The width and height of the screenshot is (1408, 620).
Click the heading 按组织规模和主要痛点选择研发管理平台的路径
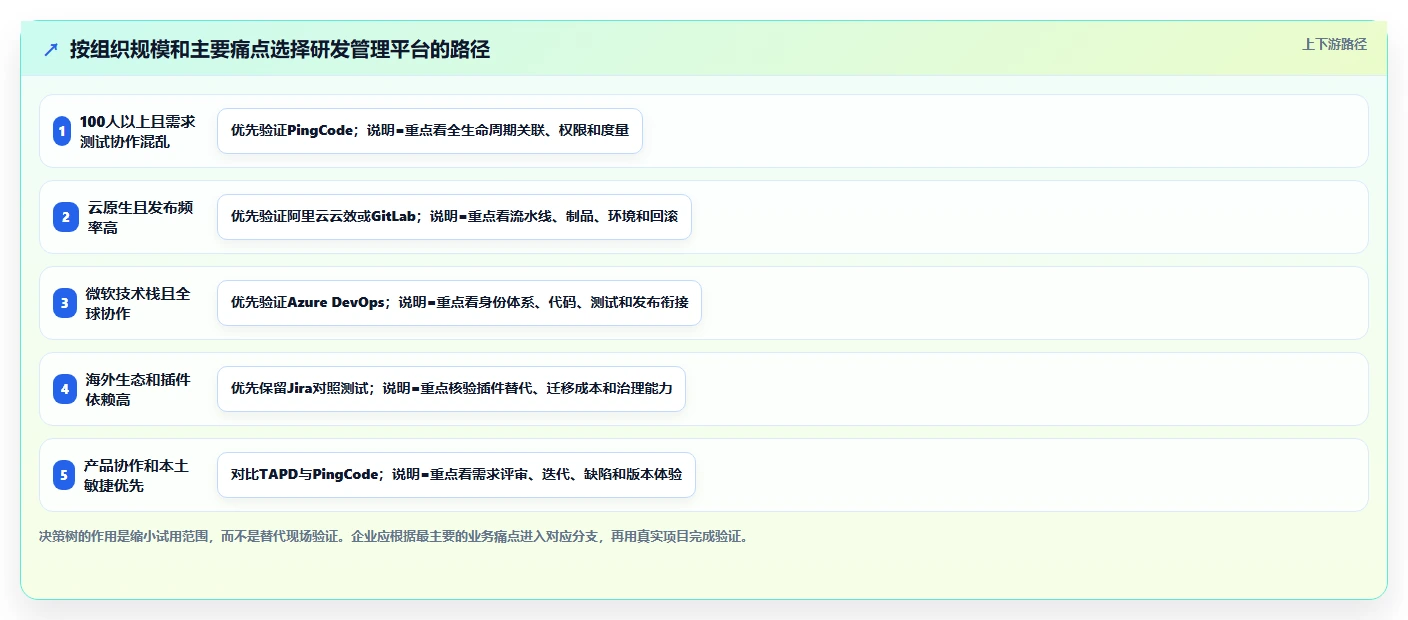click(280, 49)
